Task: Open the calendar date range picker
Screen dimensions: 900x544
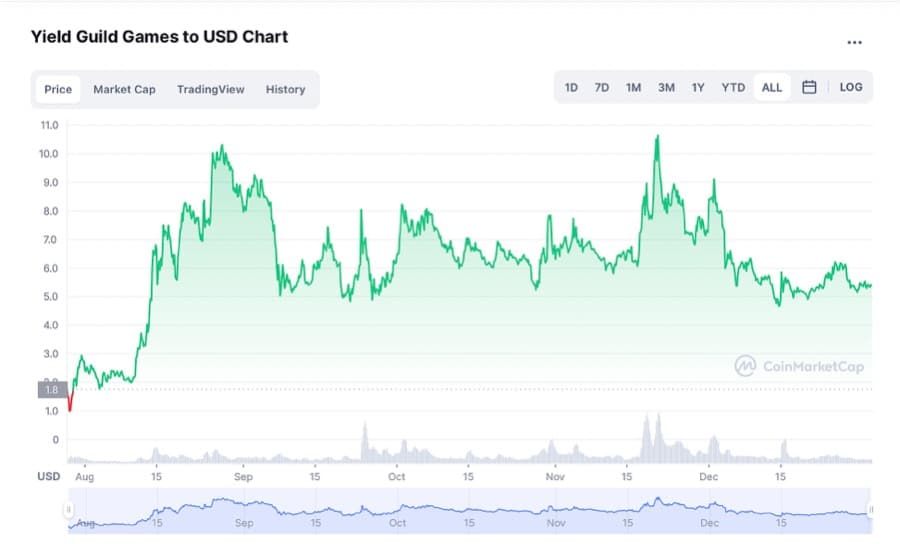Action: 809,88
